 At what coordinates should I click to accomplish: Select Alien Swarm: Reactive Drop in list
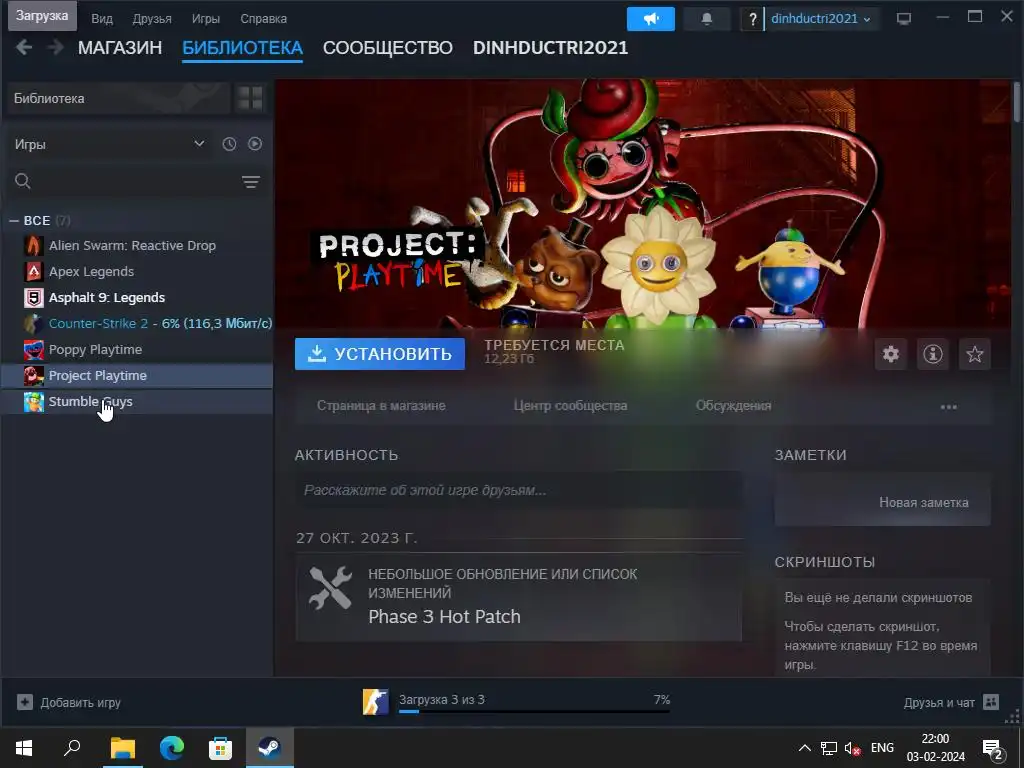point(137,246)
